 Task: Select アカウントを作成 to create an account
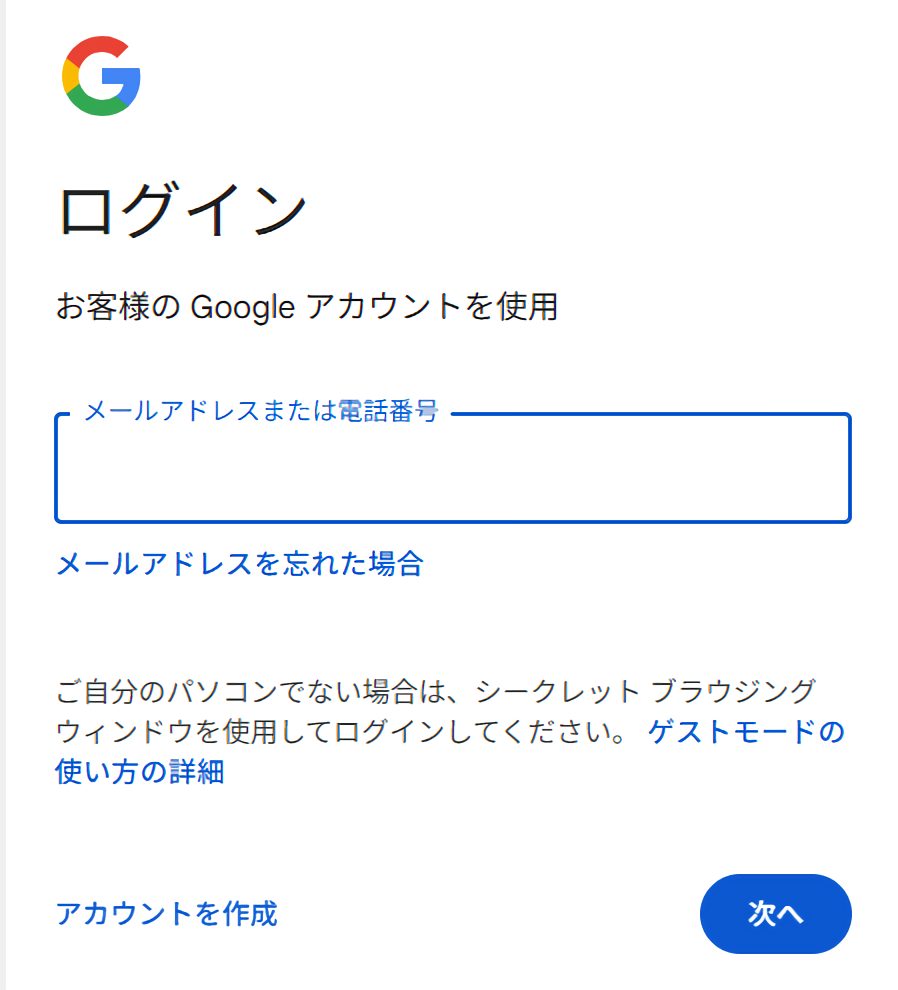pyautogui.click(x=167, y=913)
